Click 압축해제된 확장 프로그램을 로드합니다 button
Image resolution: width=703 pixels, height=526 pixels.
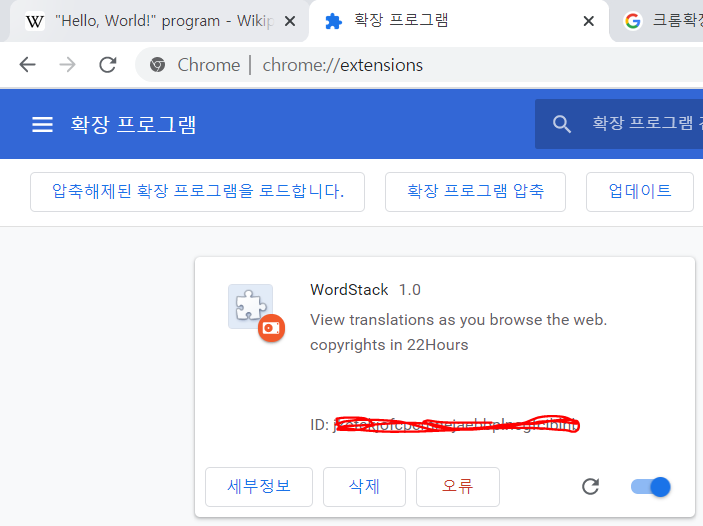click(197, 192)
